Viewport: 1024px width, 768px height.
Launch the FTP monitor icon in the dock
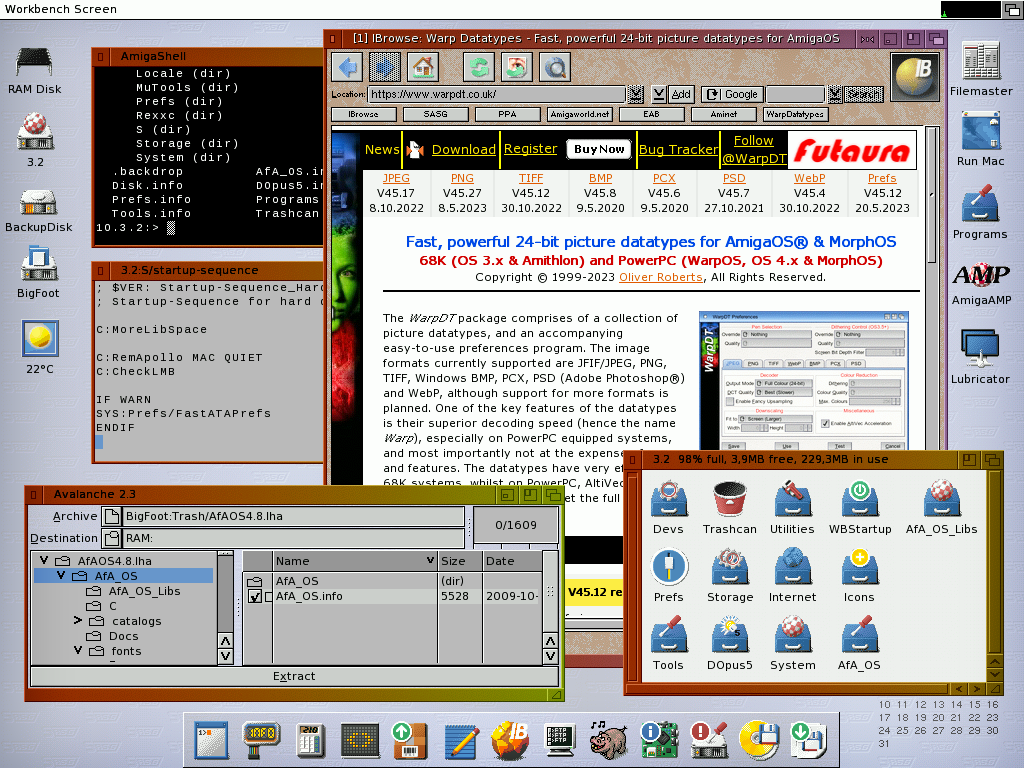point(560,740)
